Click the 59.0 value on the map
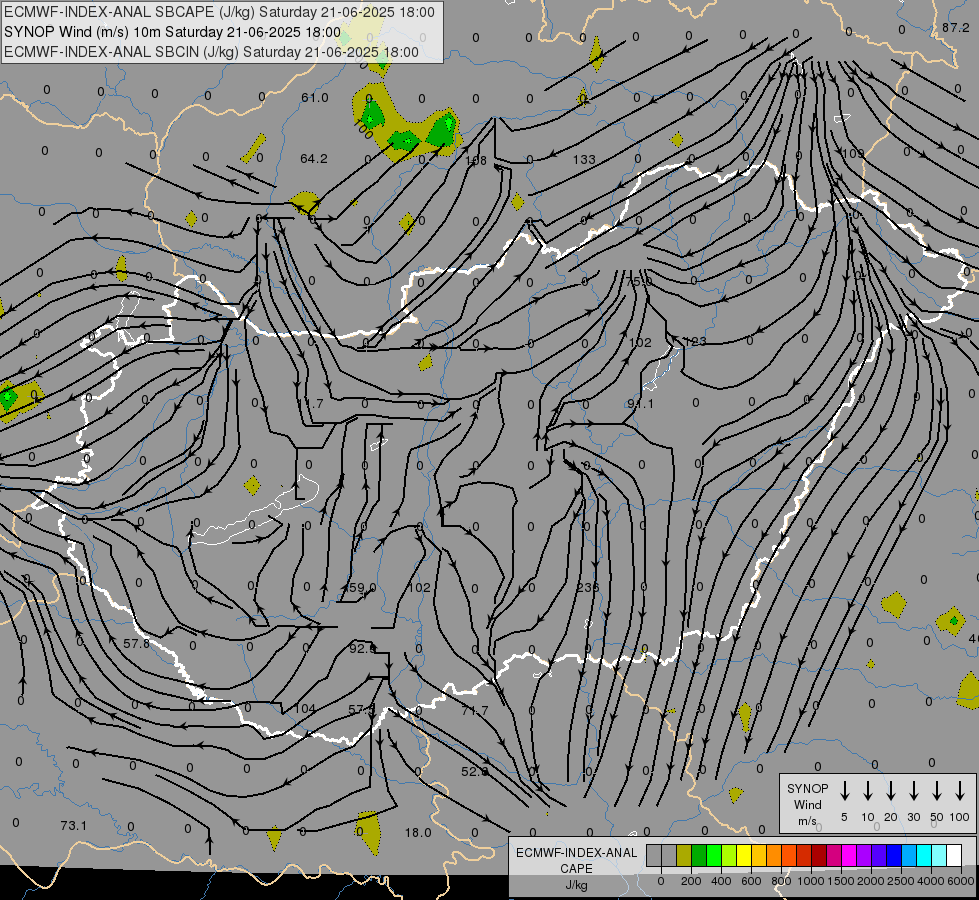Viewport: 979px width, 900px height. 362,588
